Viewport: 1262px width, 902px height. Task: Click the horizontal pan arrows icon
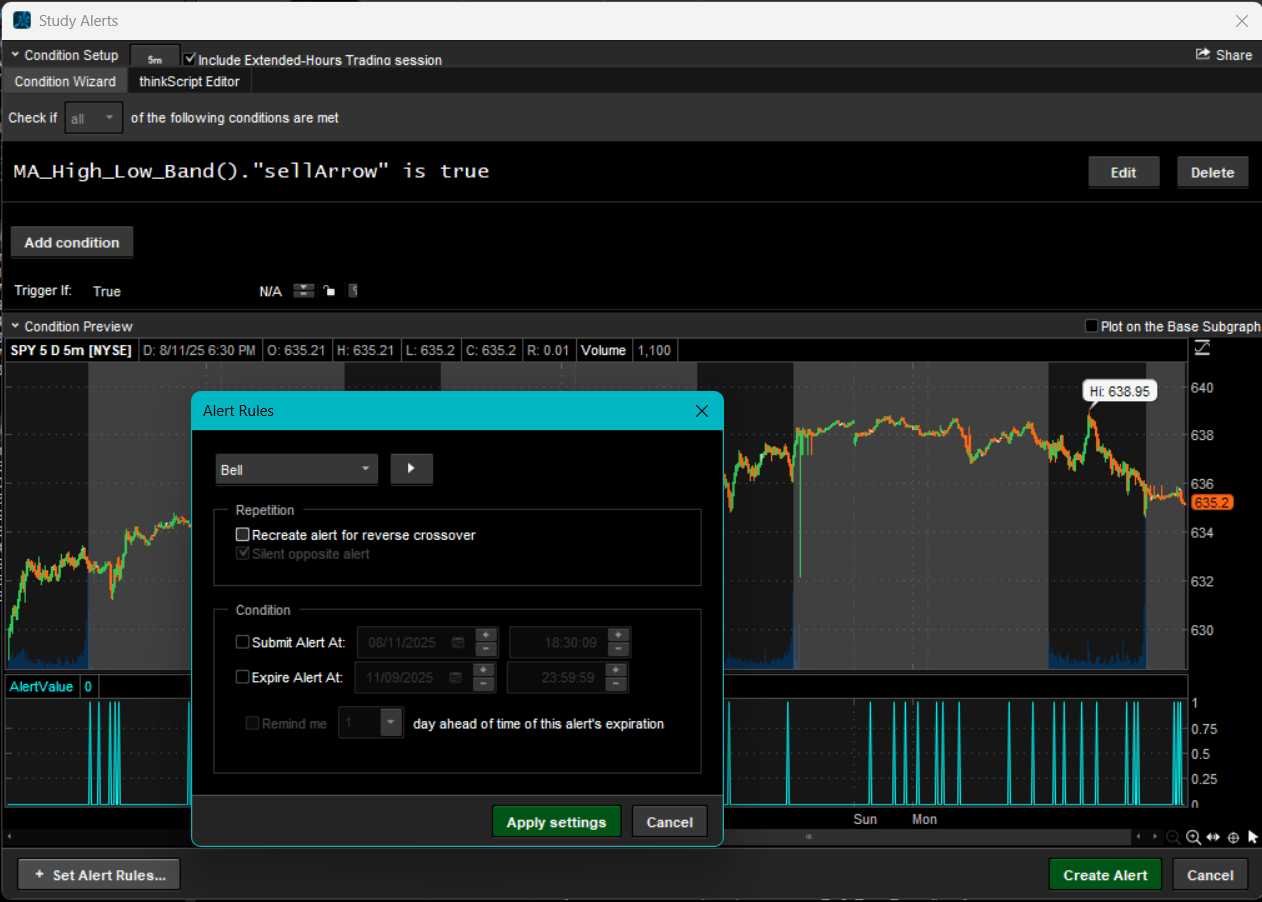coord(1213,837)
